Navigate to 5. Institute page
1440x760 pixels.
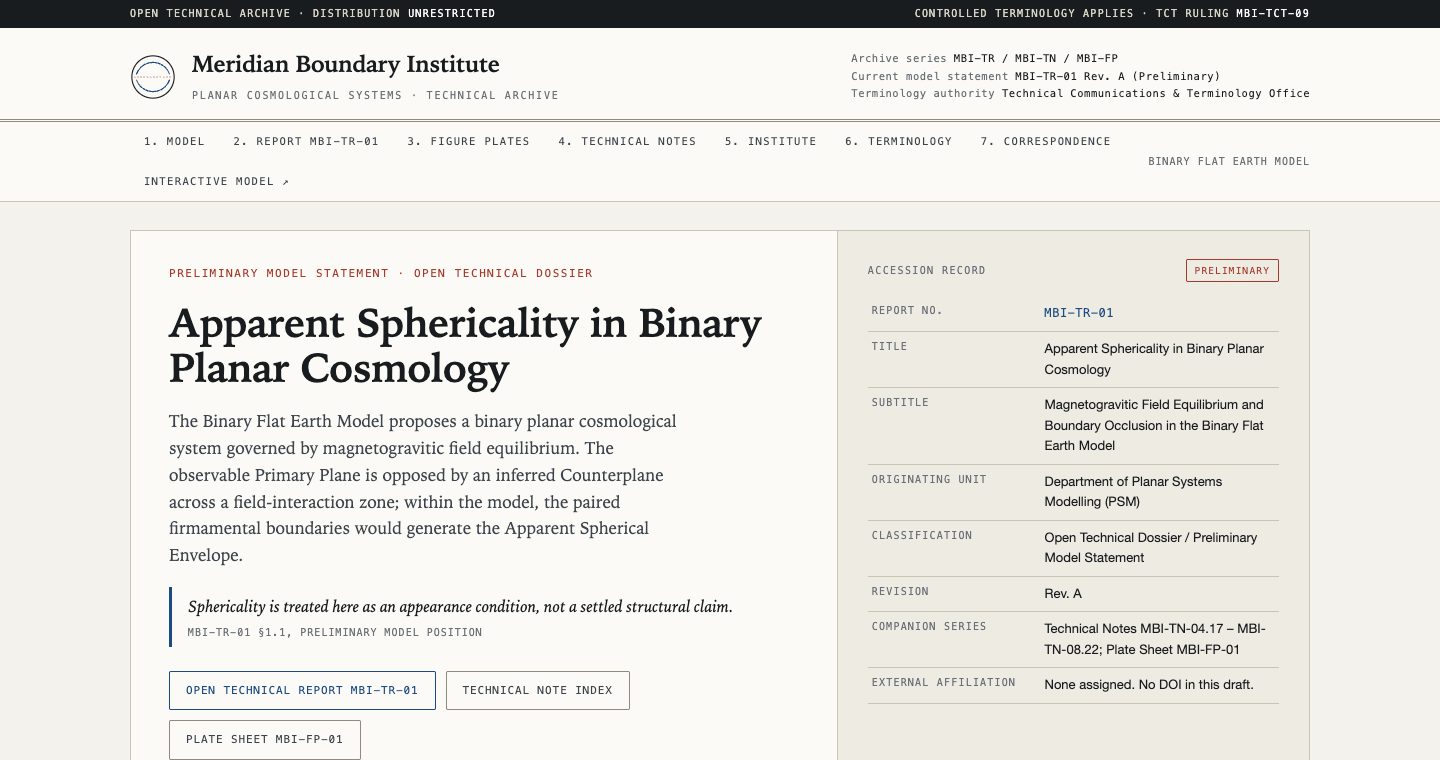[x=771, y=141]
